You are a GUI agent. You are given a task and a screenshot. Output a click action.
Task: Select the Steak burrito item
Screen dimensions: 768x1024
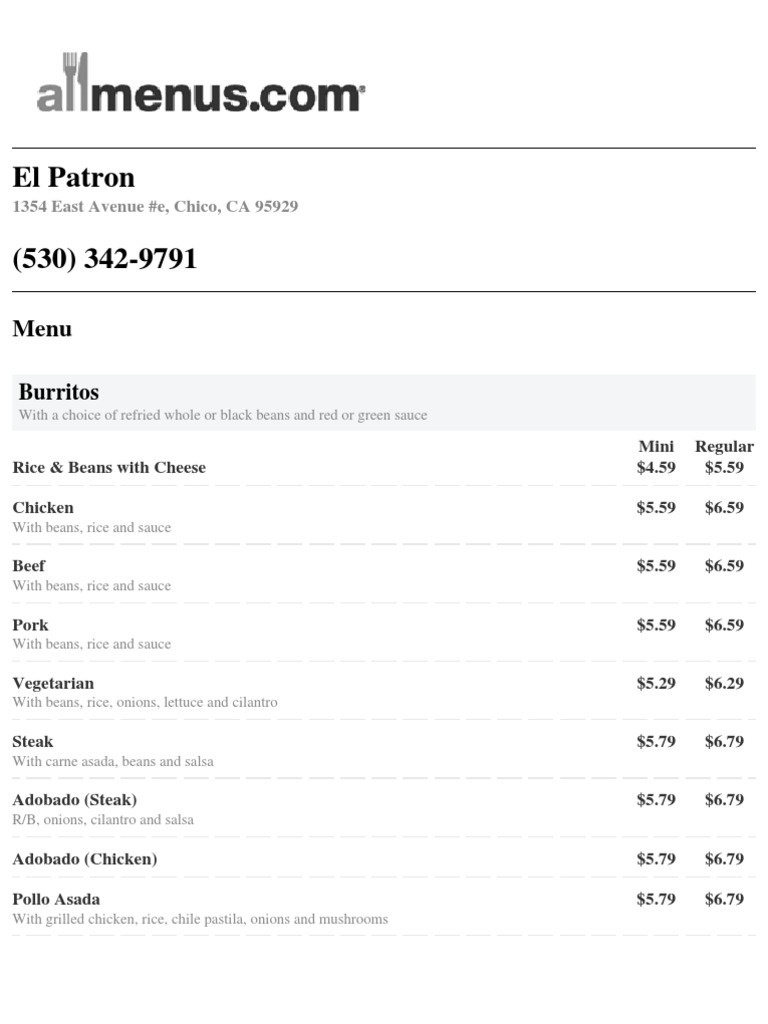(x=33, y=741)
